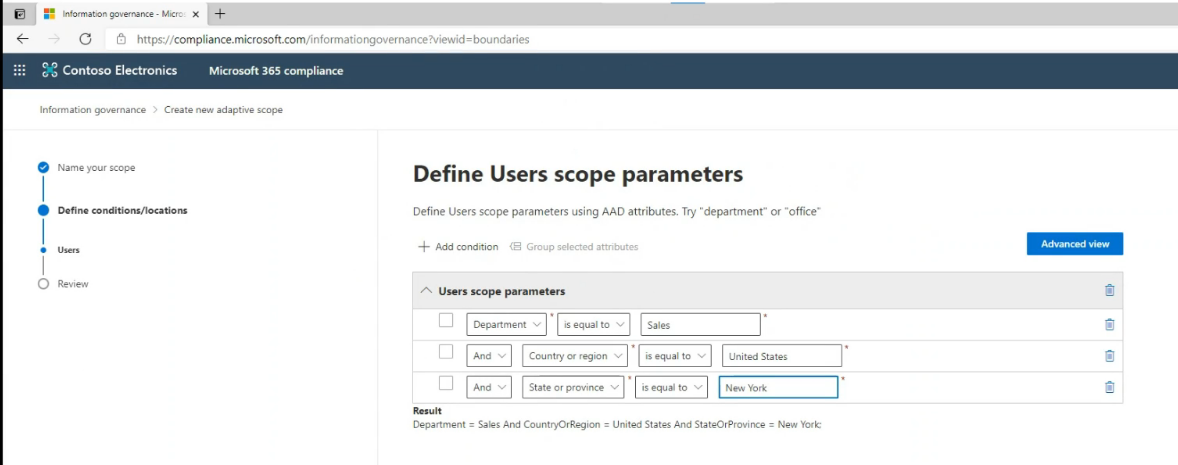
Task: Click the browser refresh icon
Action: pyautogui.click(x=85, y=39)
